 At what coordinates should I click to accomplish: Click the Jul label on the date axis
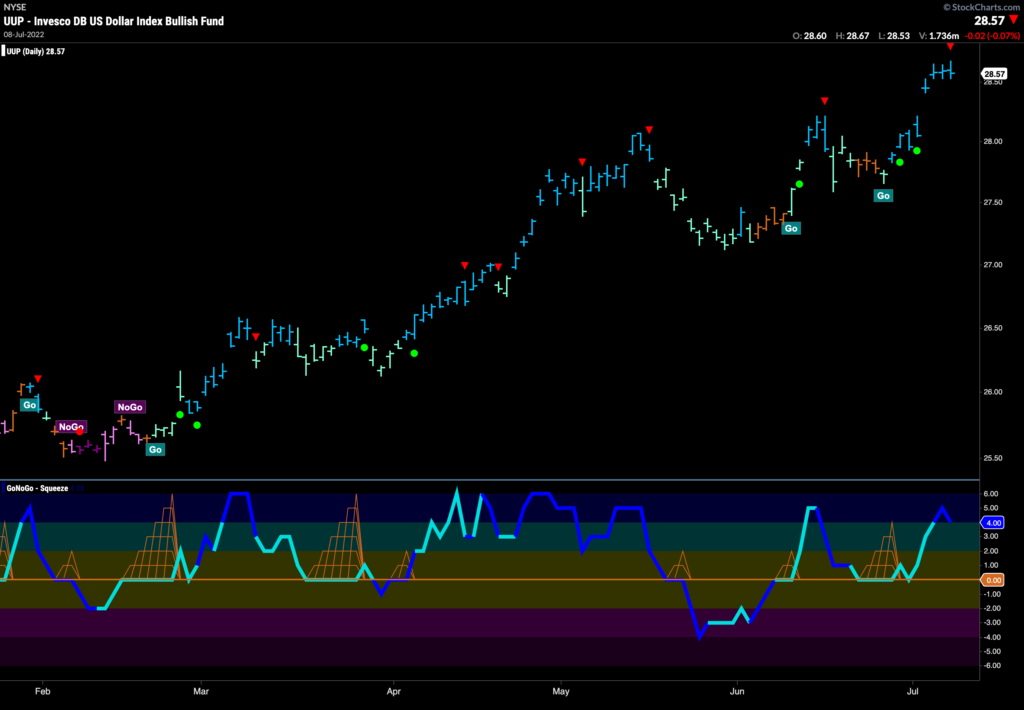click(913, 691)
